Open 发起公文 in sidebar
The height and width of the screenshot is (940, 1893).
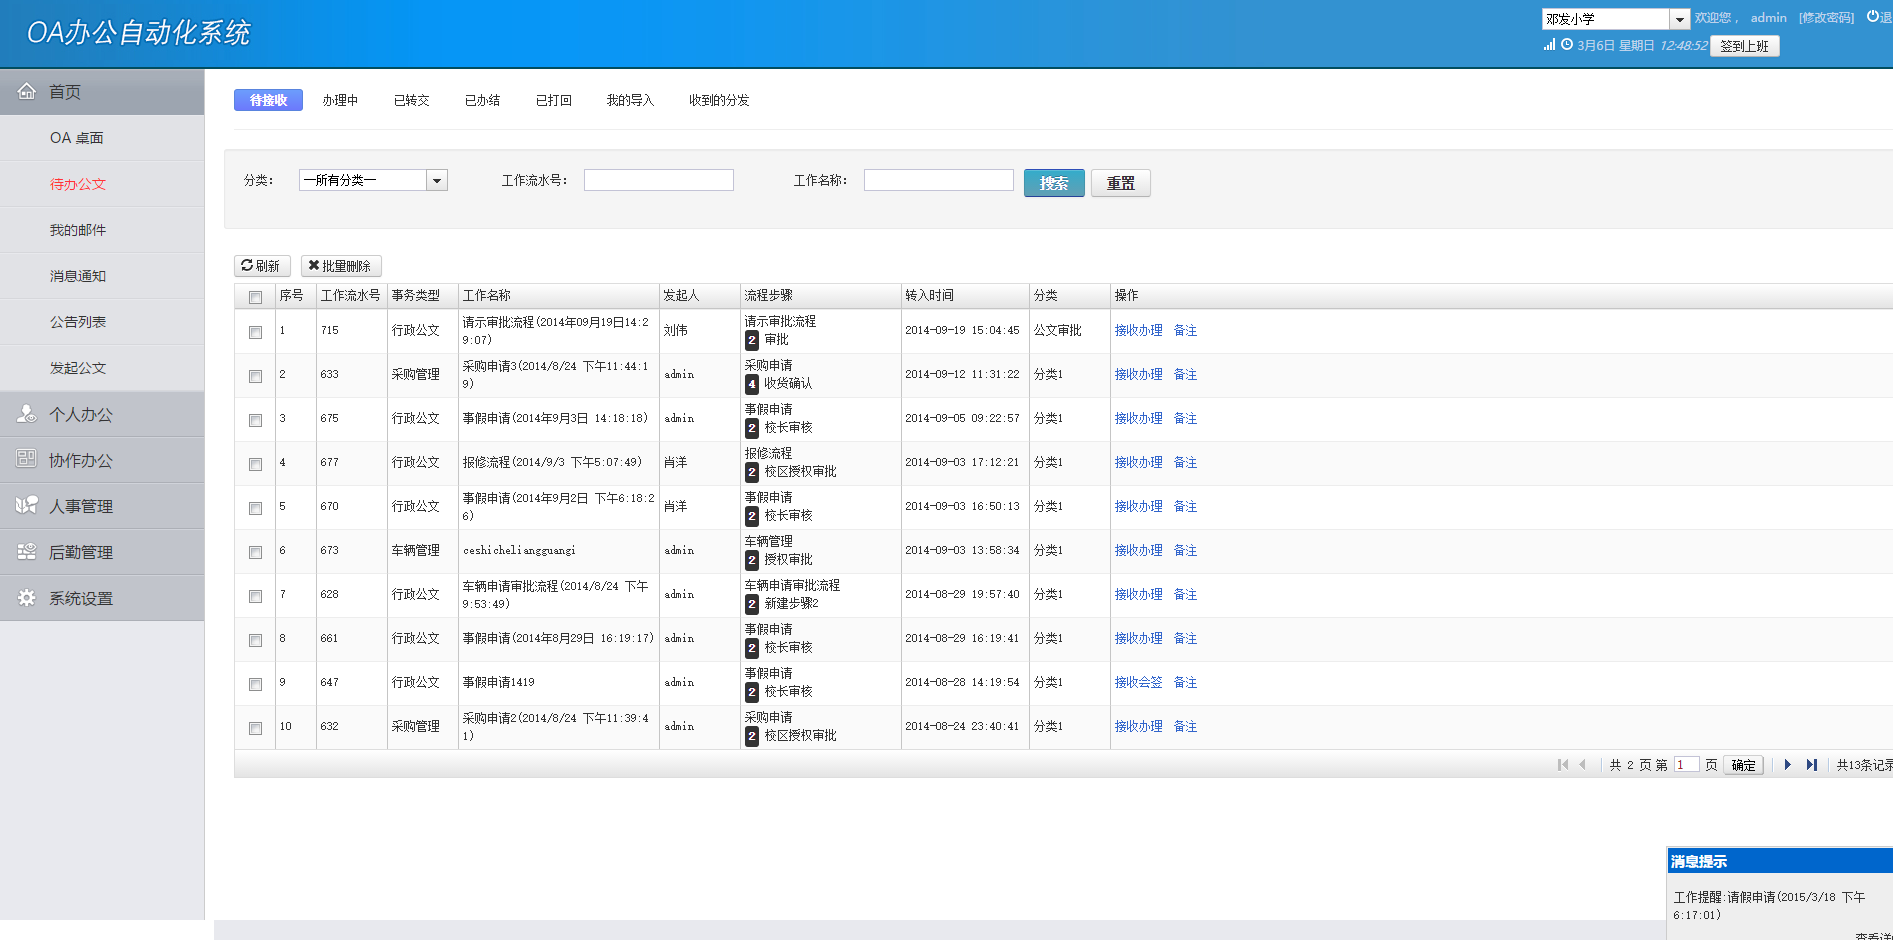tap(102, 368)
